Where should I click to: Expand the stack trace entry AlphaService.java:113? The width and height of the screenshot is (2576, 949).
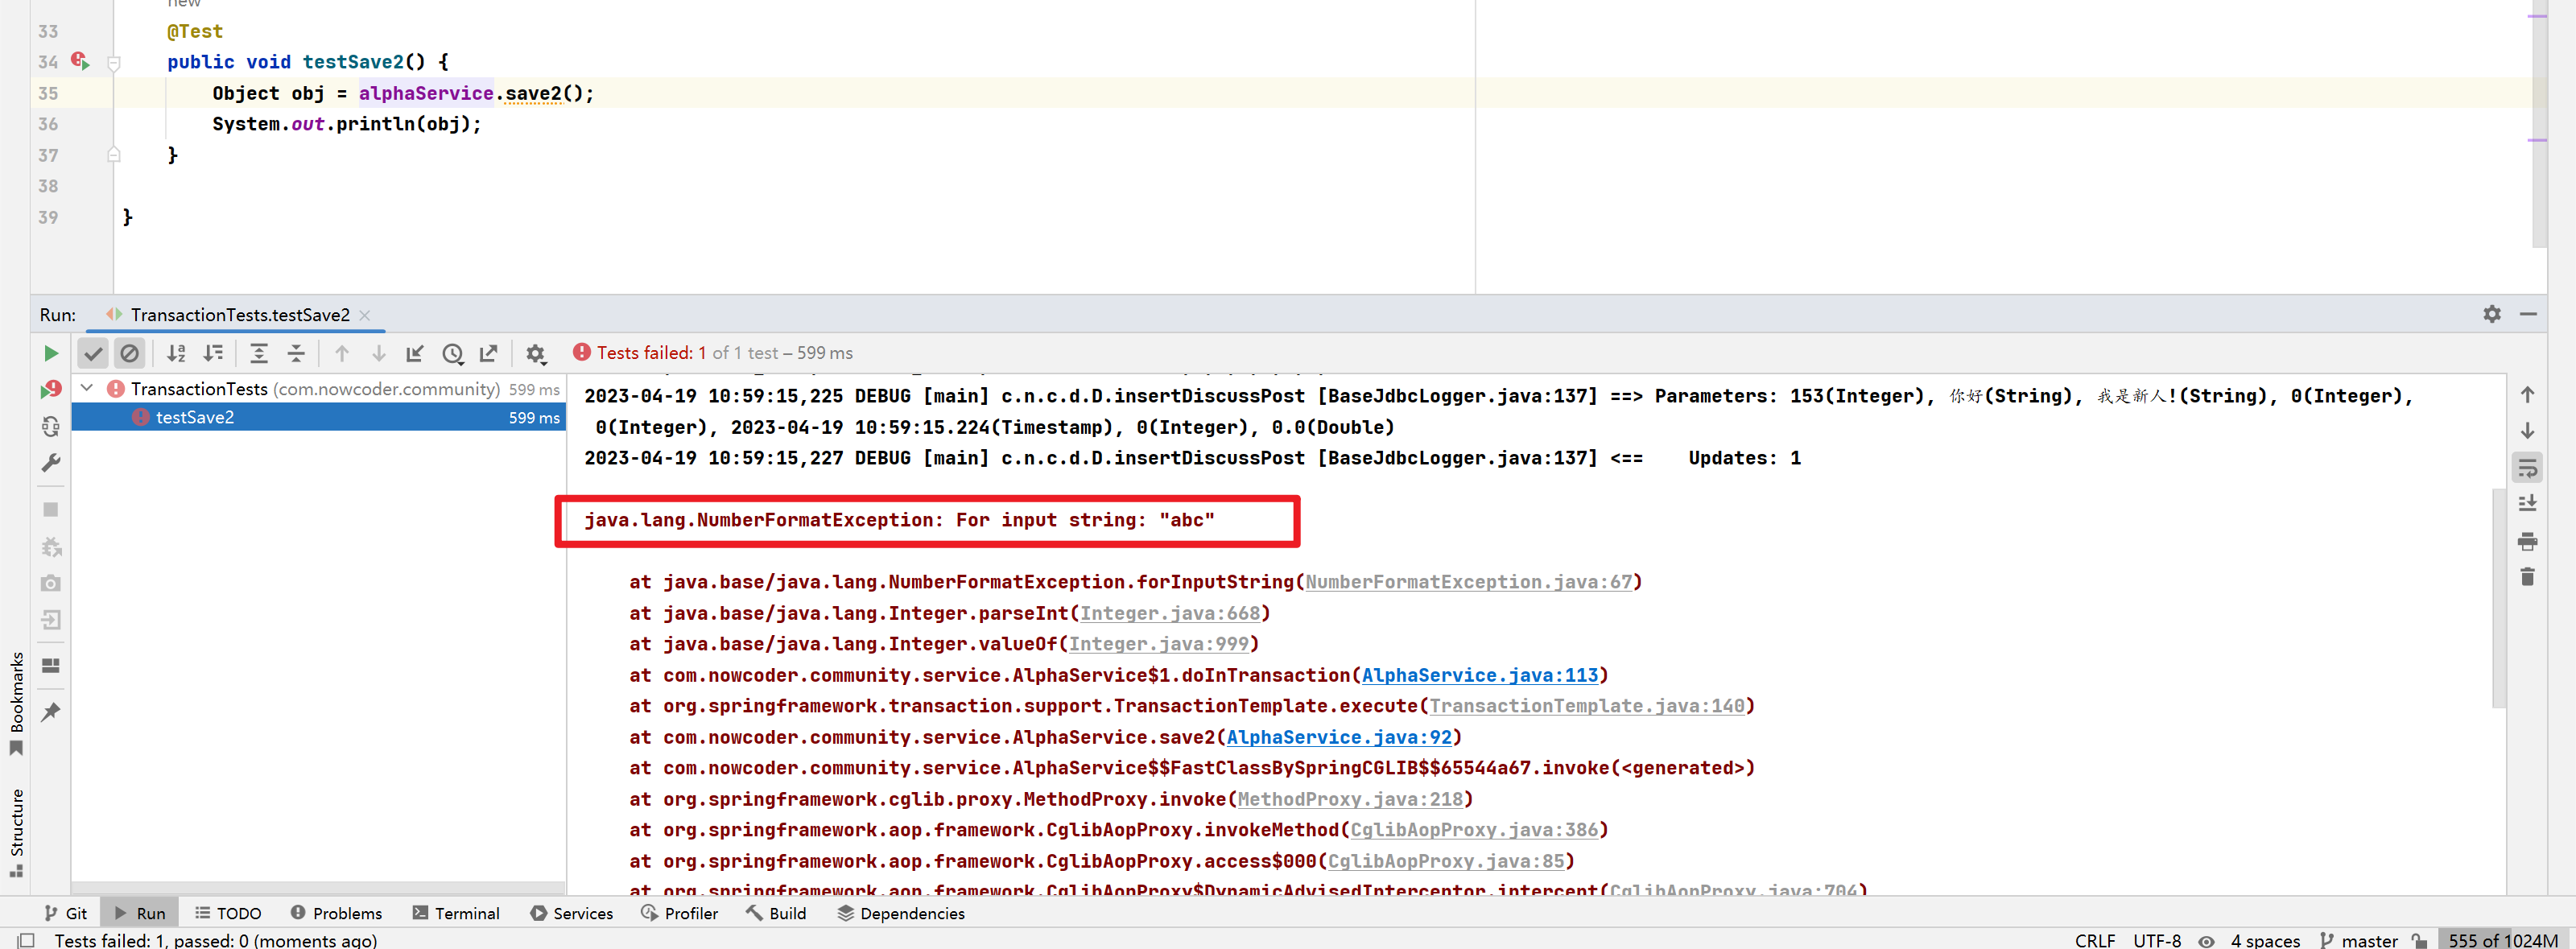tap(1480, 675)
